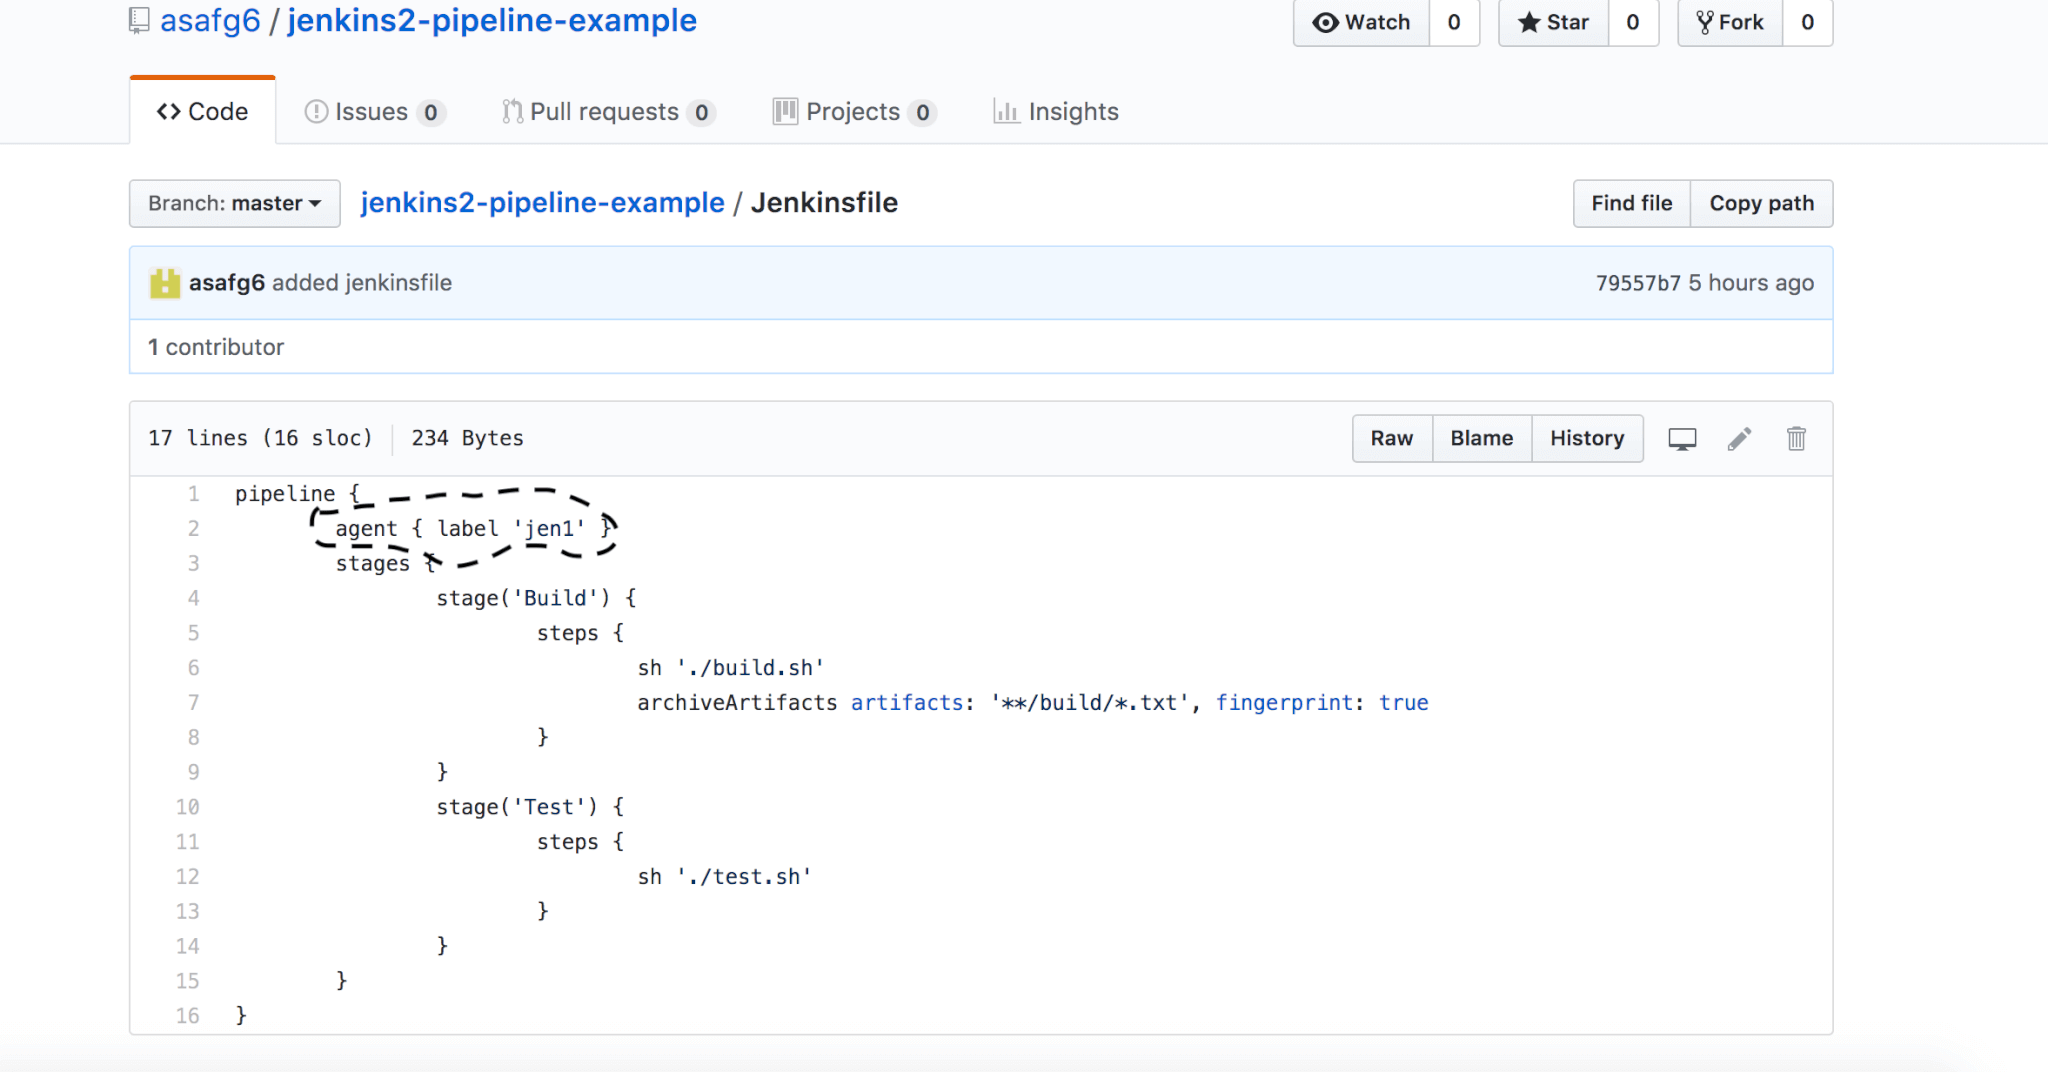Select line number 7

pyautogui.click(x=193, y=703)
